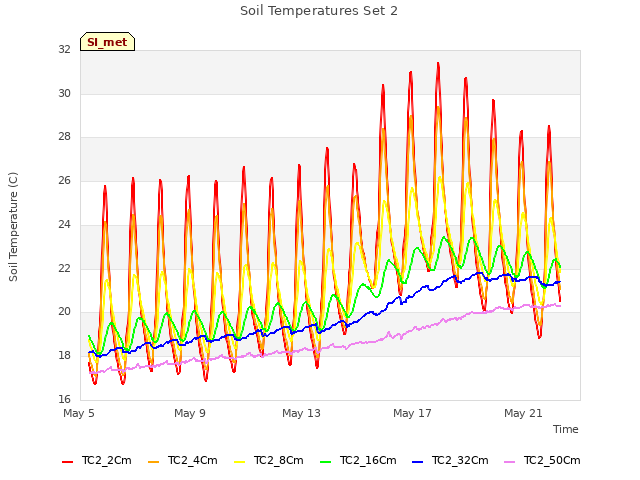Select the TC2_50Cm legend label
640x480 pixels.
pos(552,460)
